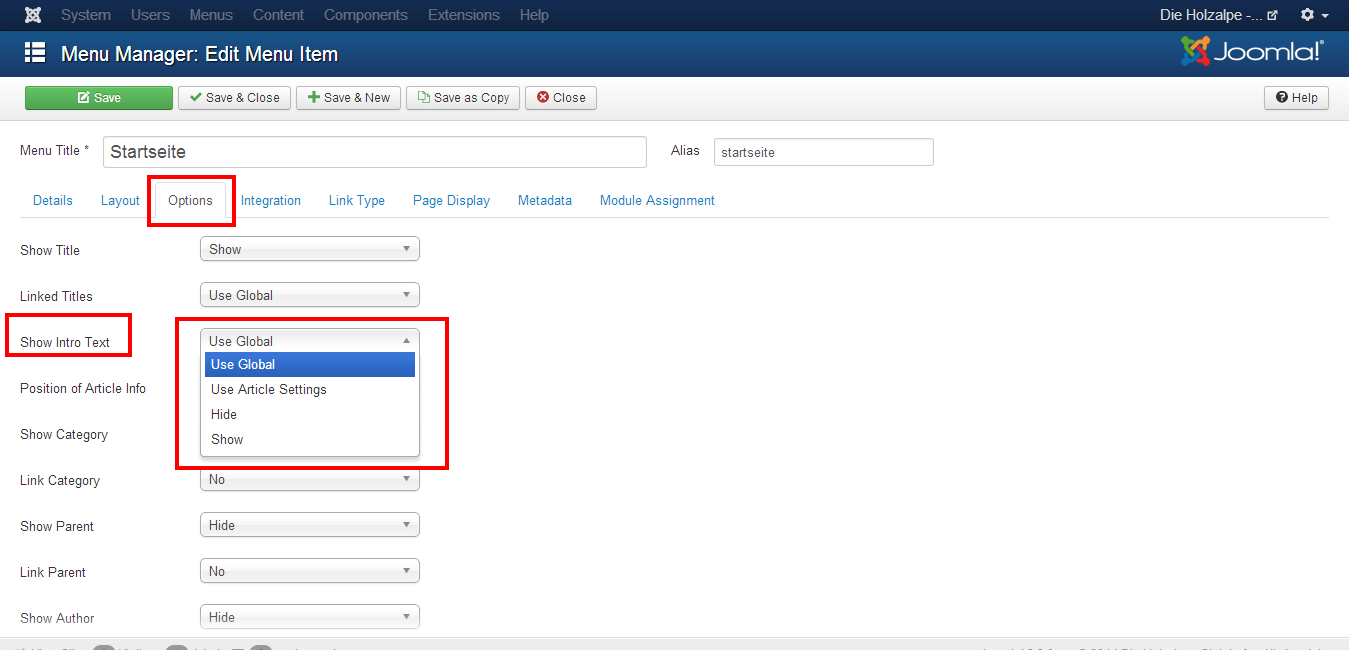Open the Help menu in top bar
This screenshot has height=650, width=1349.
(534, 15)
